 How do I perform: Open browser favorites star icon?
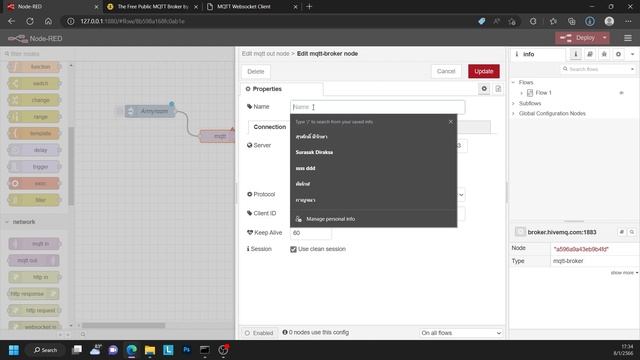[553, 21]
